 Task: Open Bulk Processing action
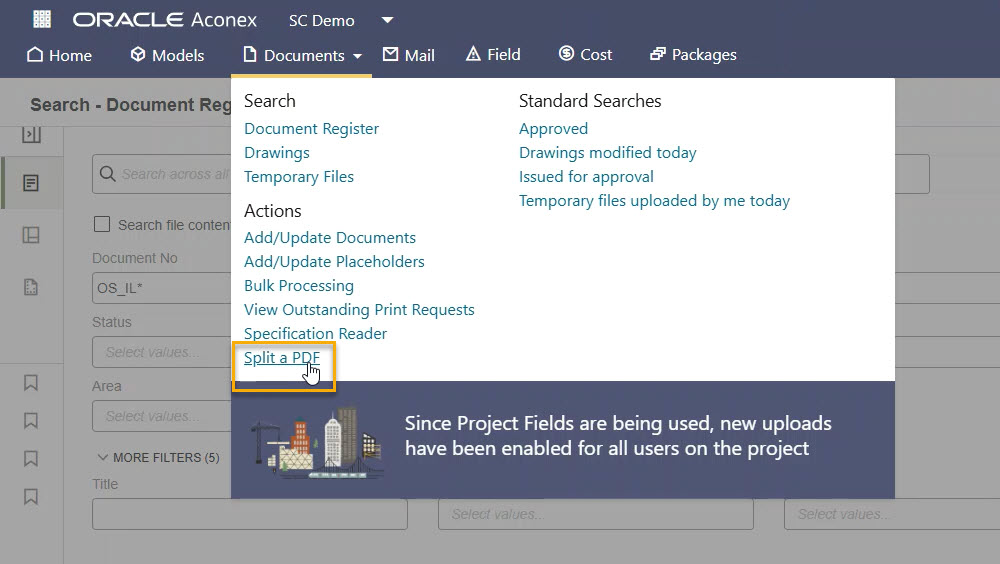pos(298,286)
